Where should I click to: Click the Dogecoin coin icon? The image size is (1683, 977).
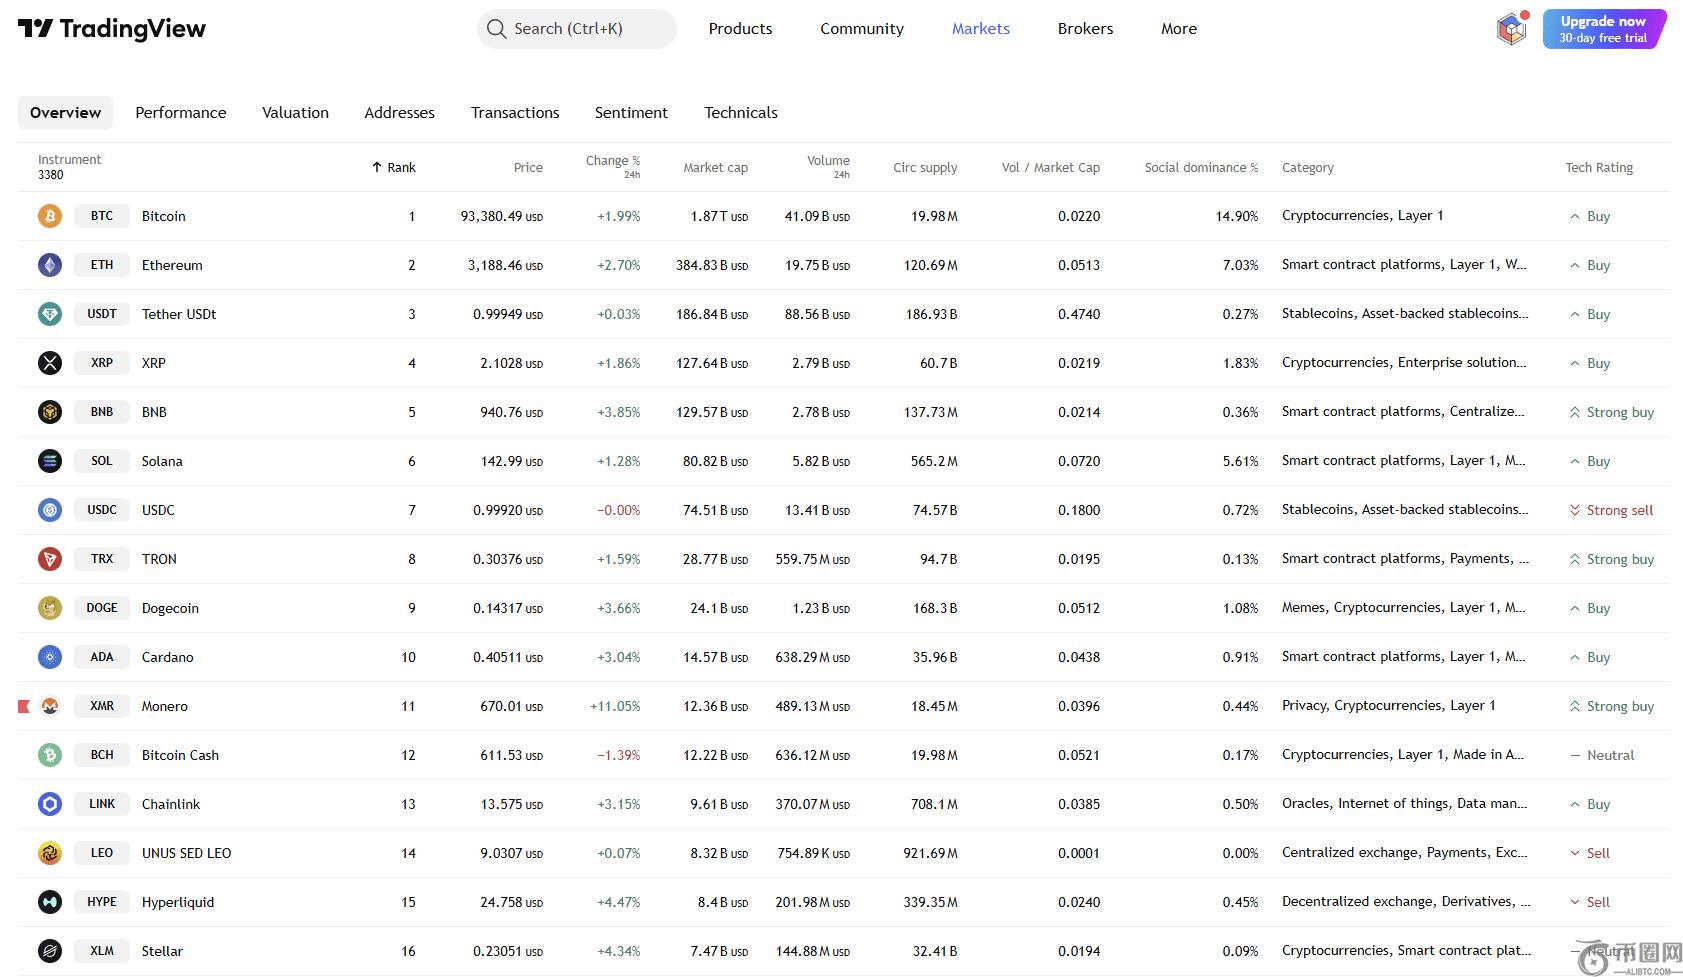(x=50, y=608)
